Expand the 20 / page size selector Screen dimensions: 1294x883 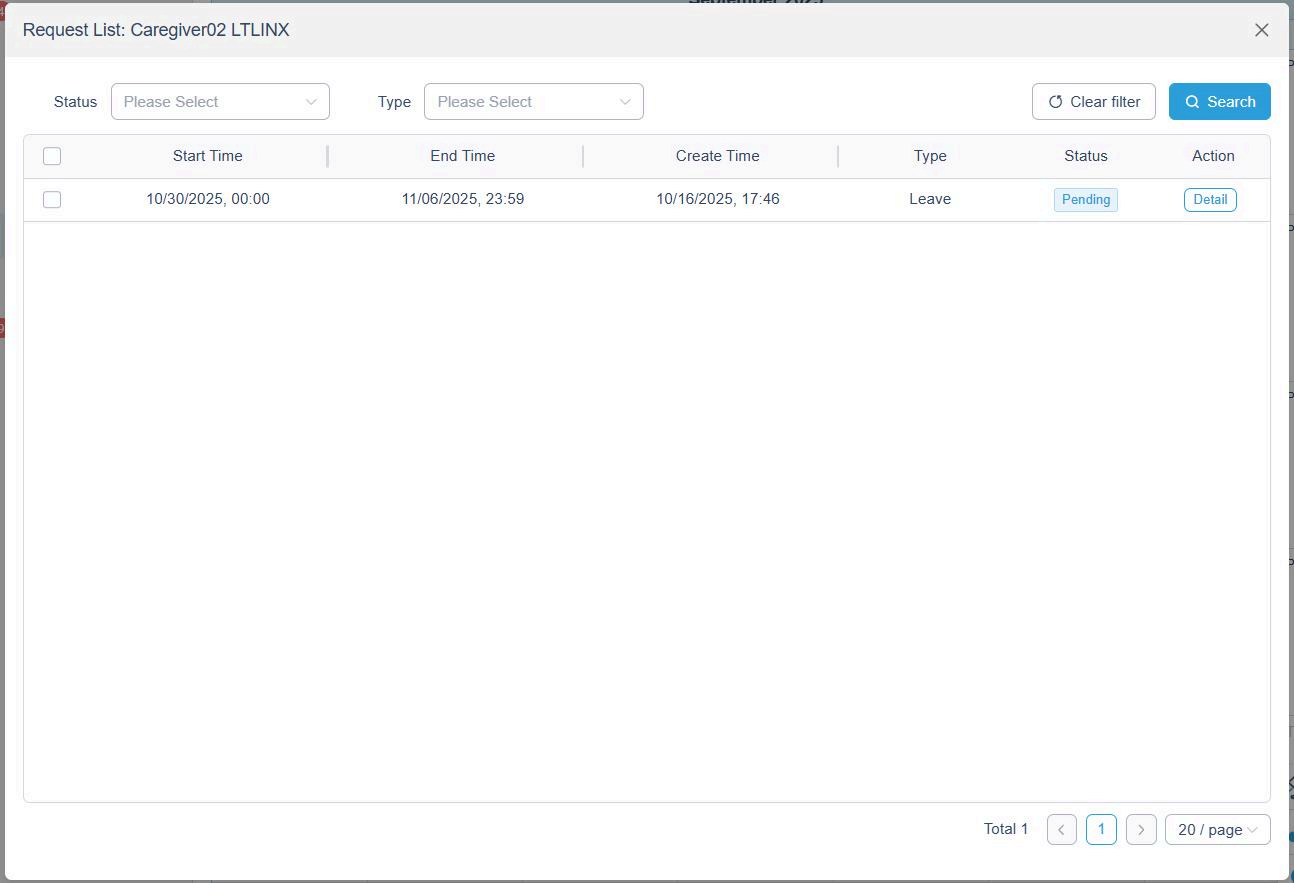point(1217,829)
